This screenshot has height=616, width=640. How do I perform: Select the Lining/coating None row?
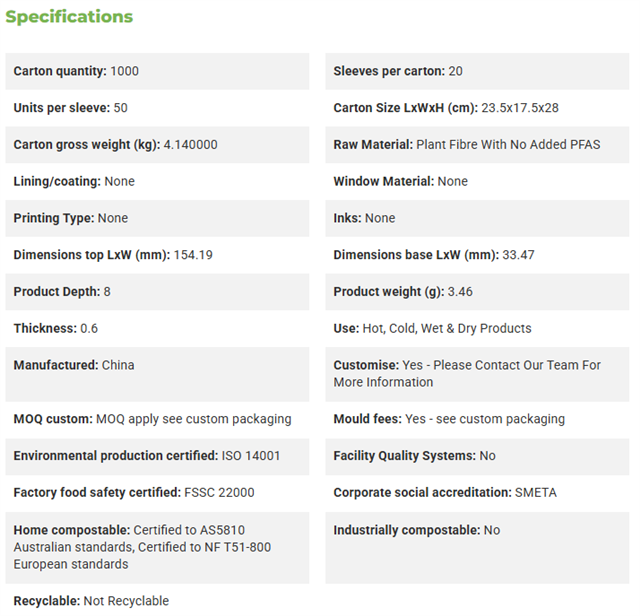click(157, 181)
